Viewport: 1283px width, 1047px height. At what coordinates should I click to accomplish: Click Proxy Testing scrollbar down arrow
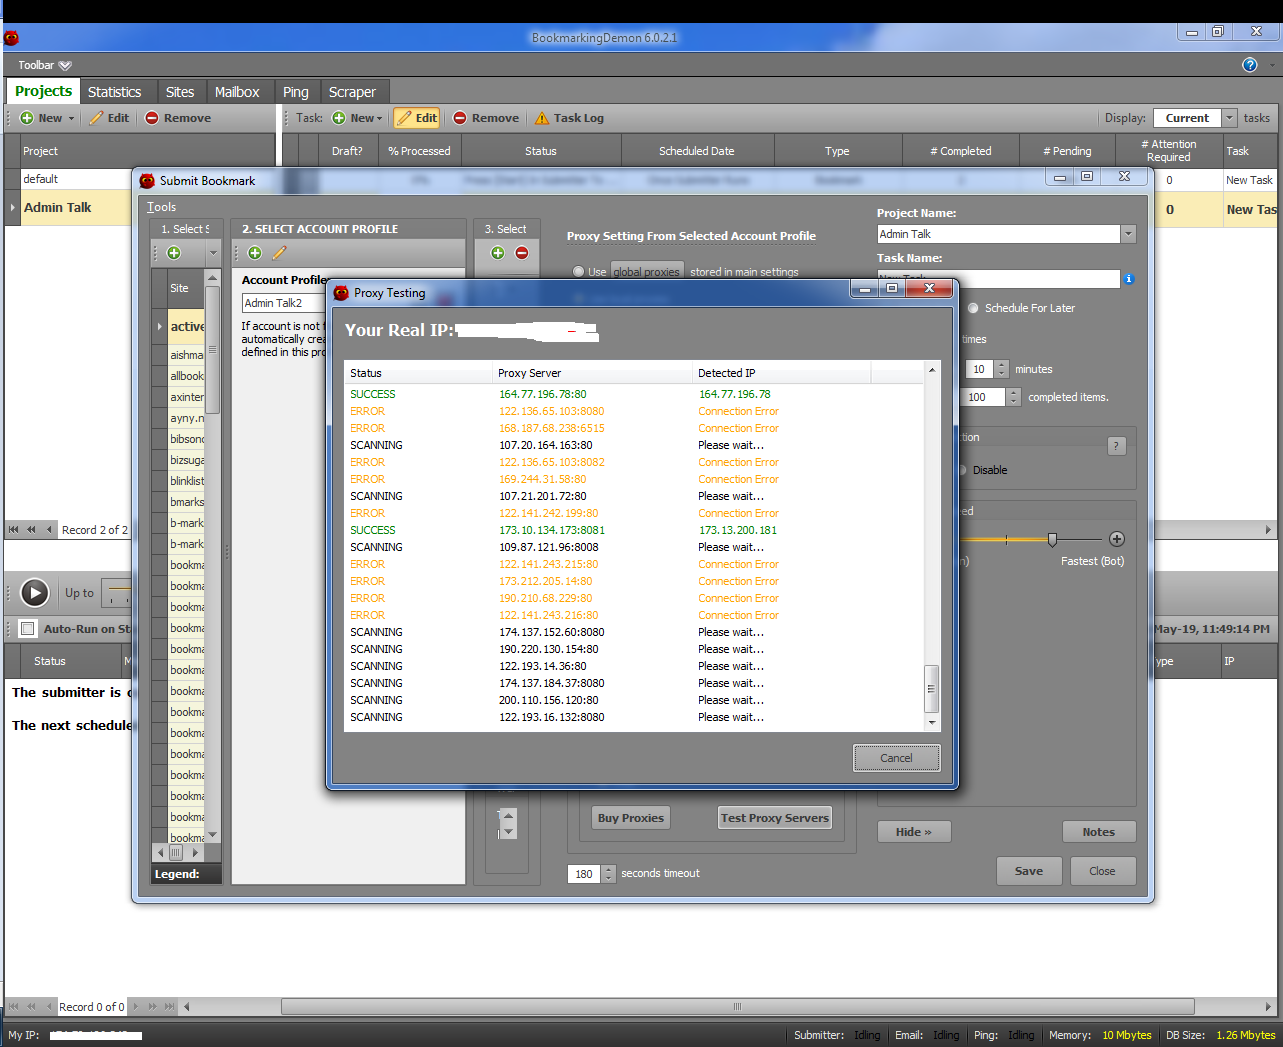[931, 722]
